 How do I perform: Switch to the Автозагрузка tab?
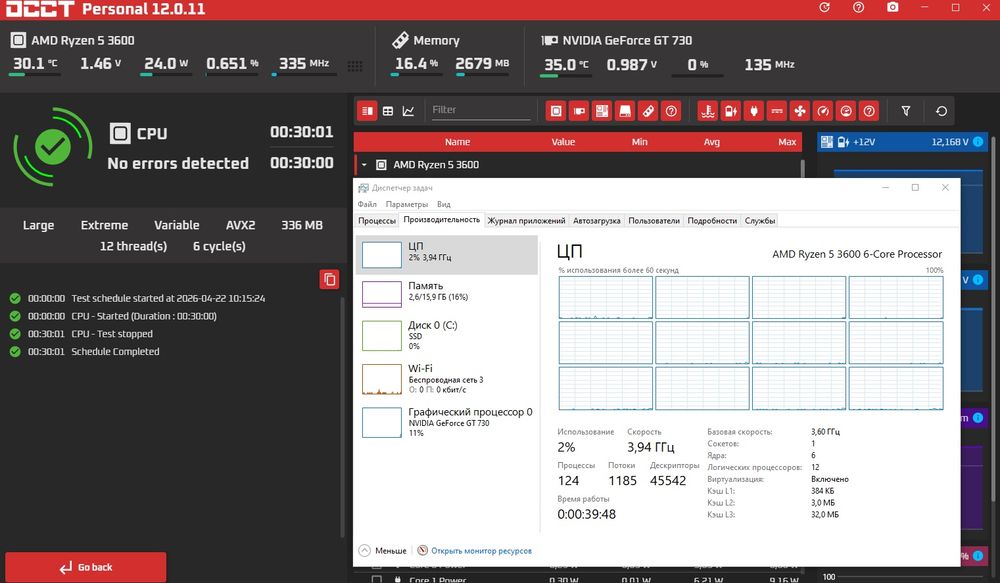tap(596, 221)
